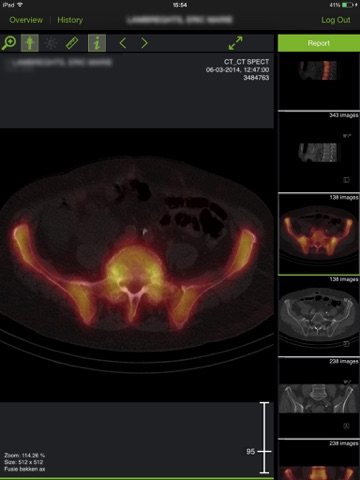360x480 pixels.
Task: Select the ruler measurement tool
Action: coord(72,43)
